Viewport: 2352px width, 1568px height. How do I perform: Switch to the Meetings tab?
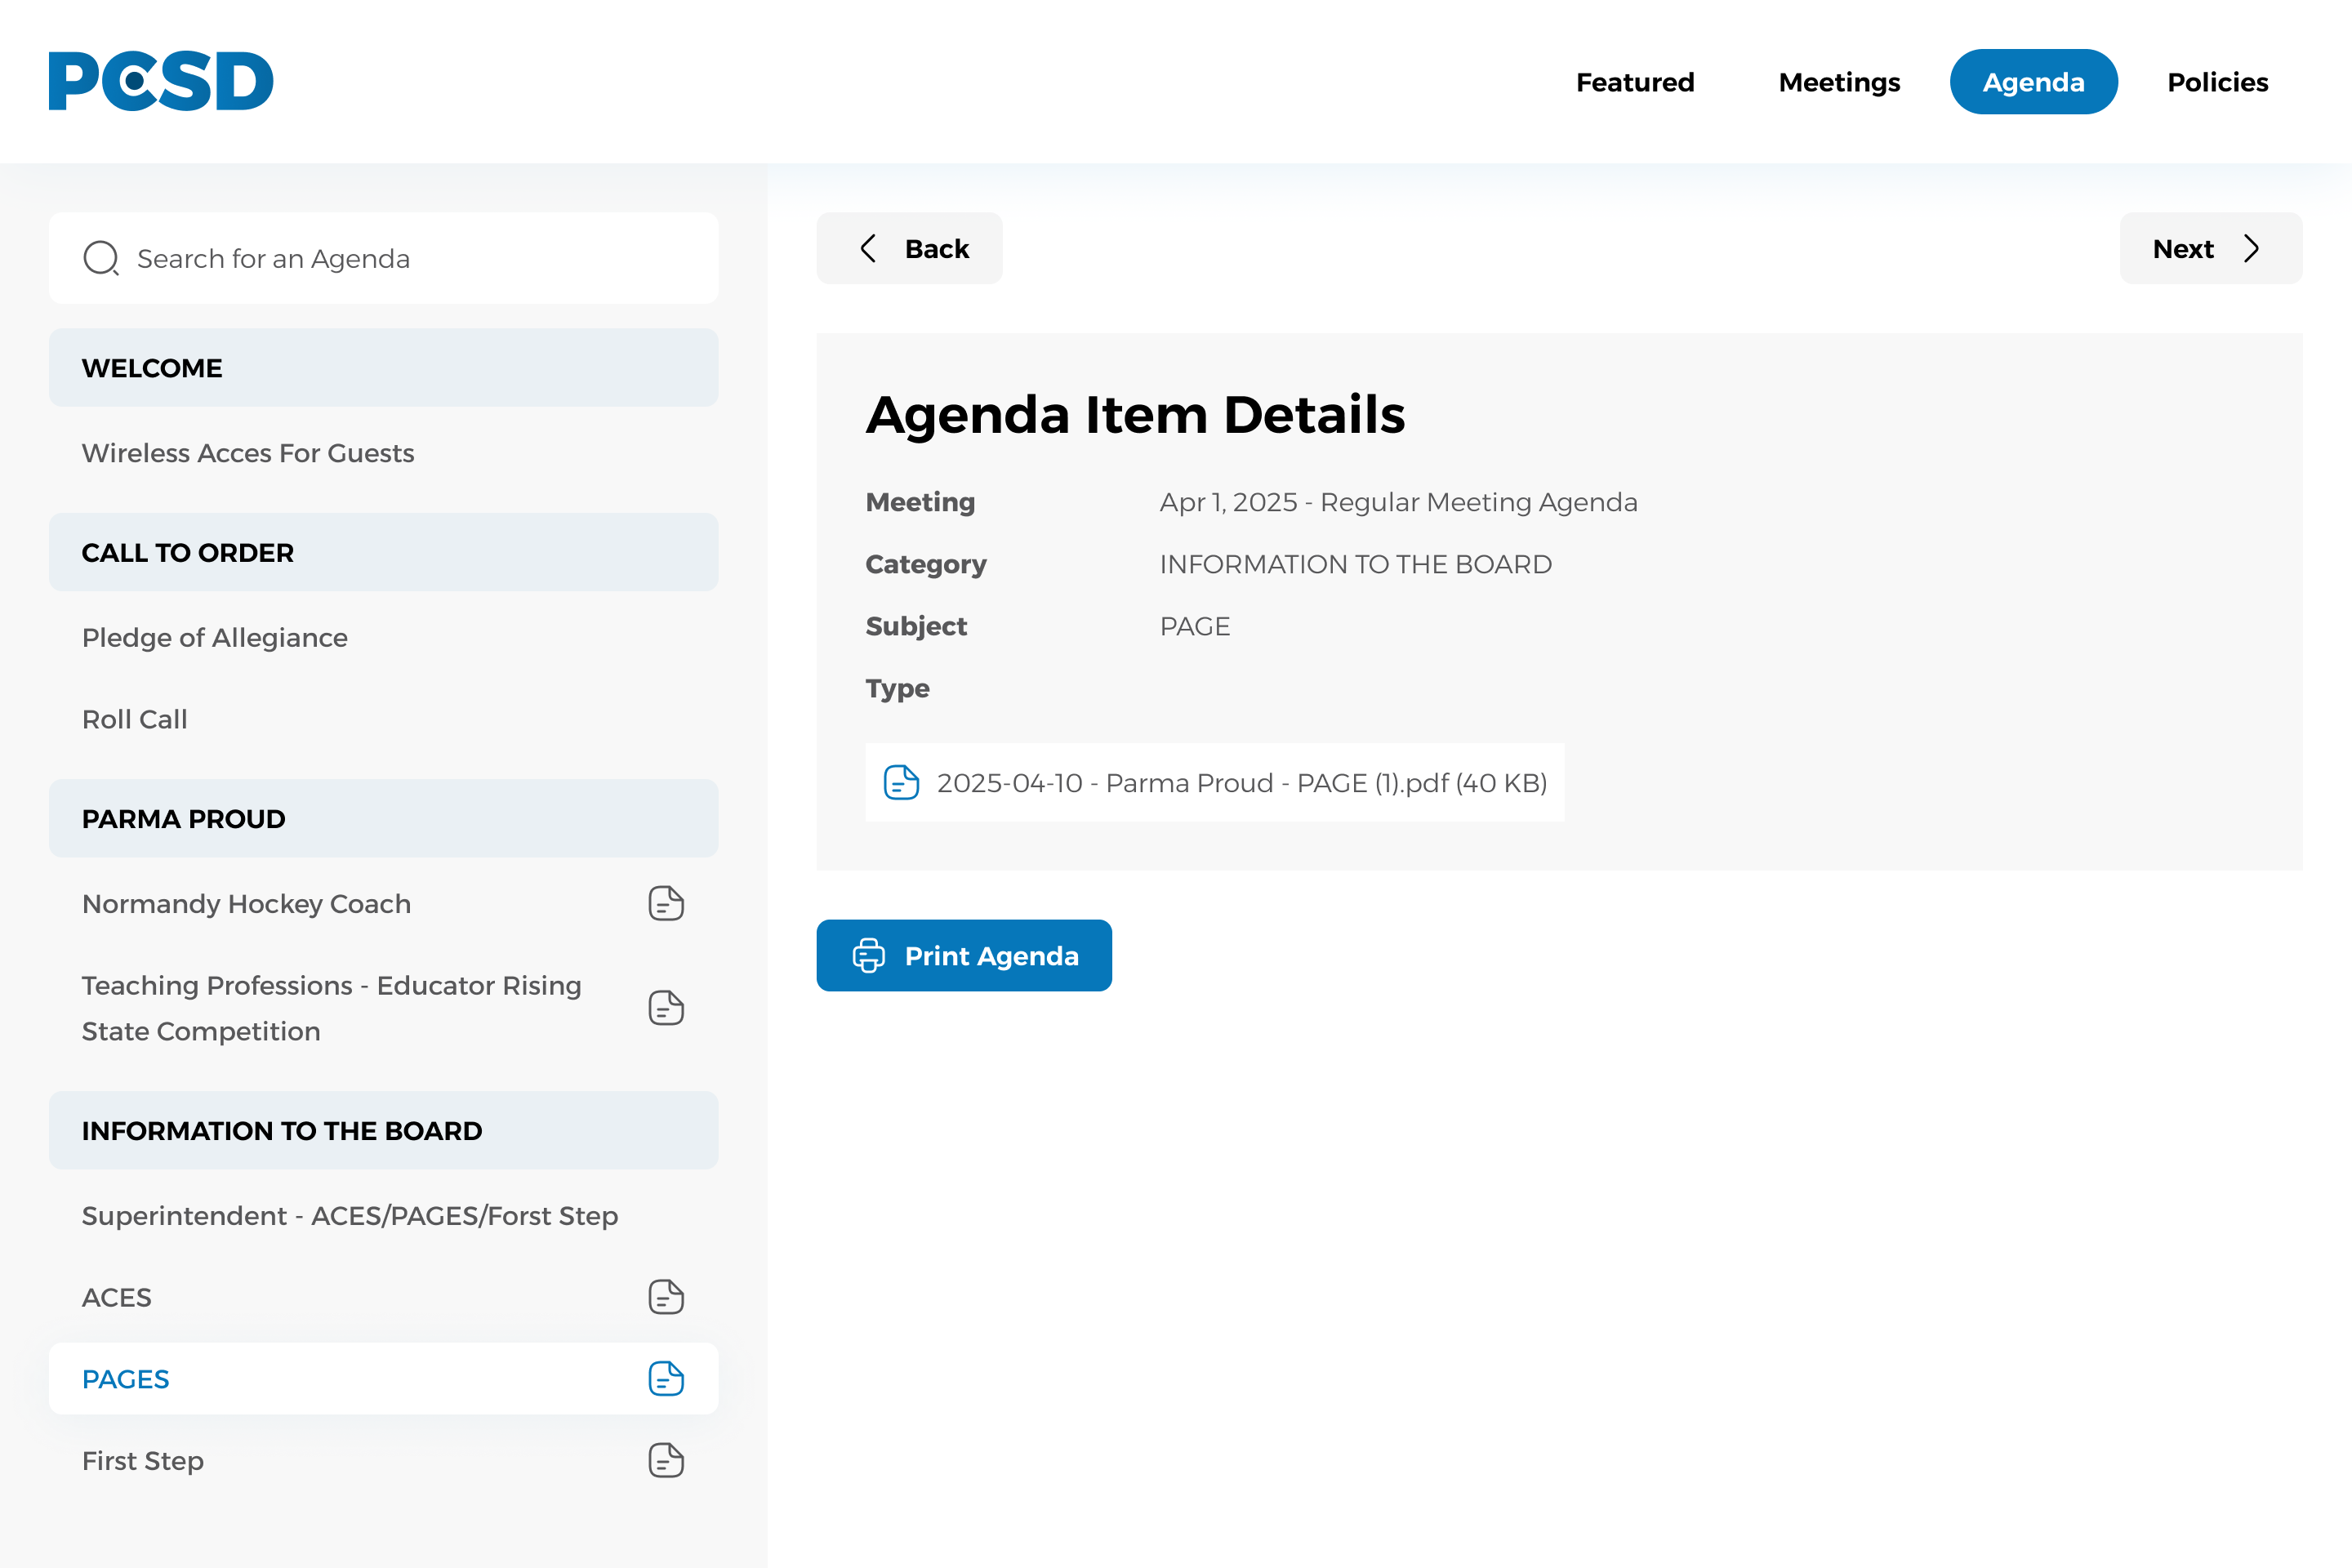1839,82
